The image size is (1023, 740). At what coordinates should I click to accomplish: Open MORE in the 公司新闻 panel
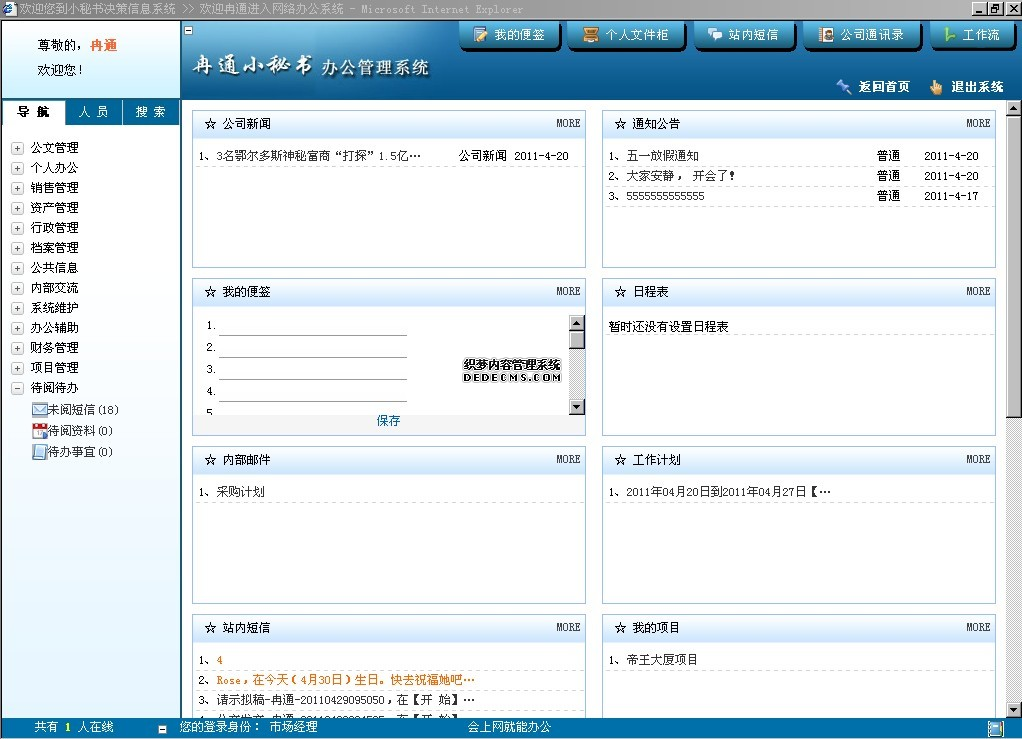(x=568, y=124)
